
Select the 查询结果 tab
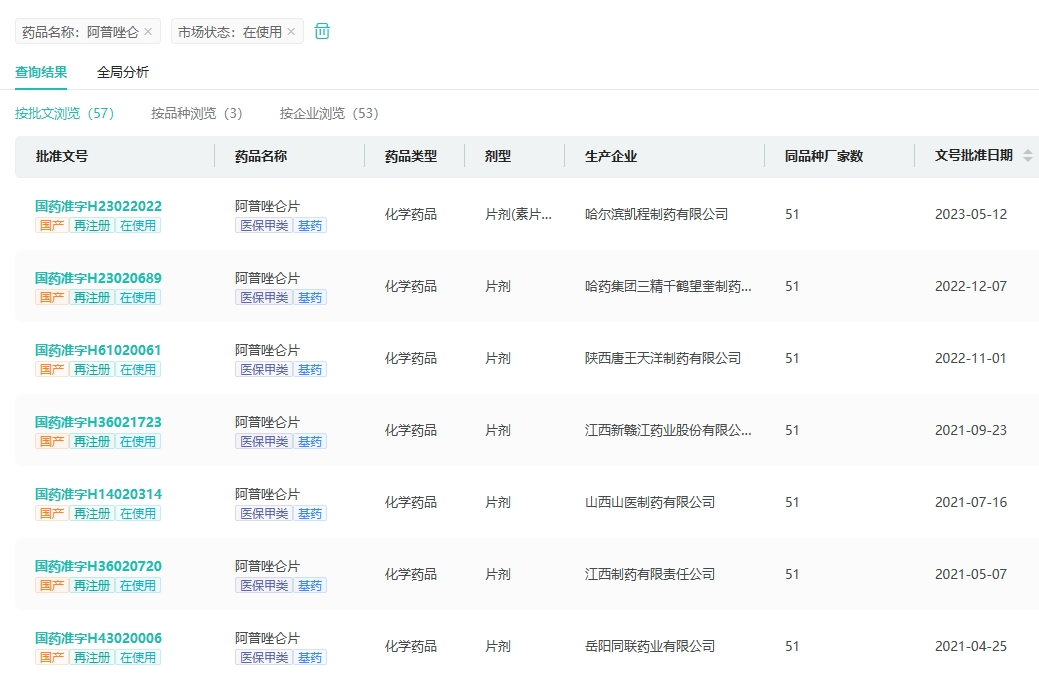click(41, 72)
